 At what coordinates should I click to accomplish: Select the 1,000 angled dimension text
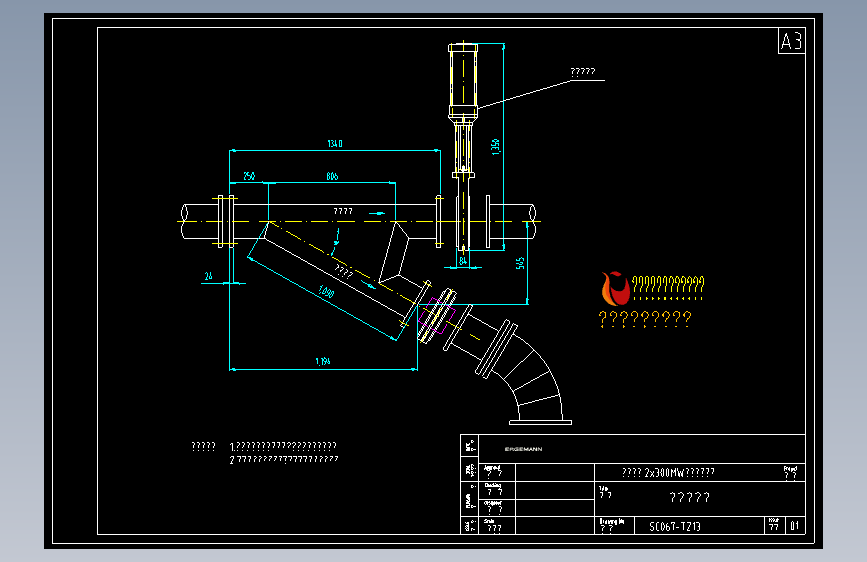point(326,292)
